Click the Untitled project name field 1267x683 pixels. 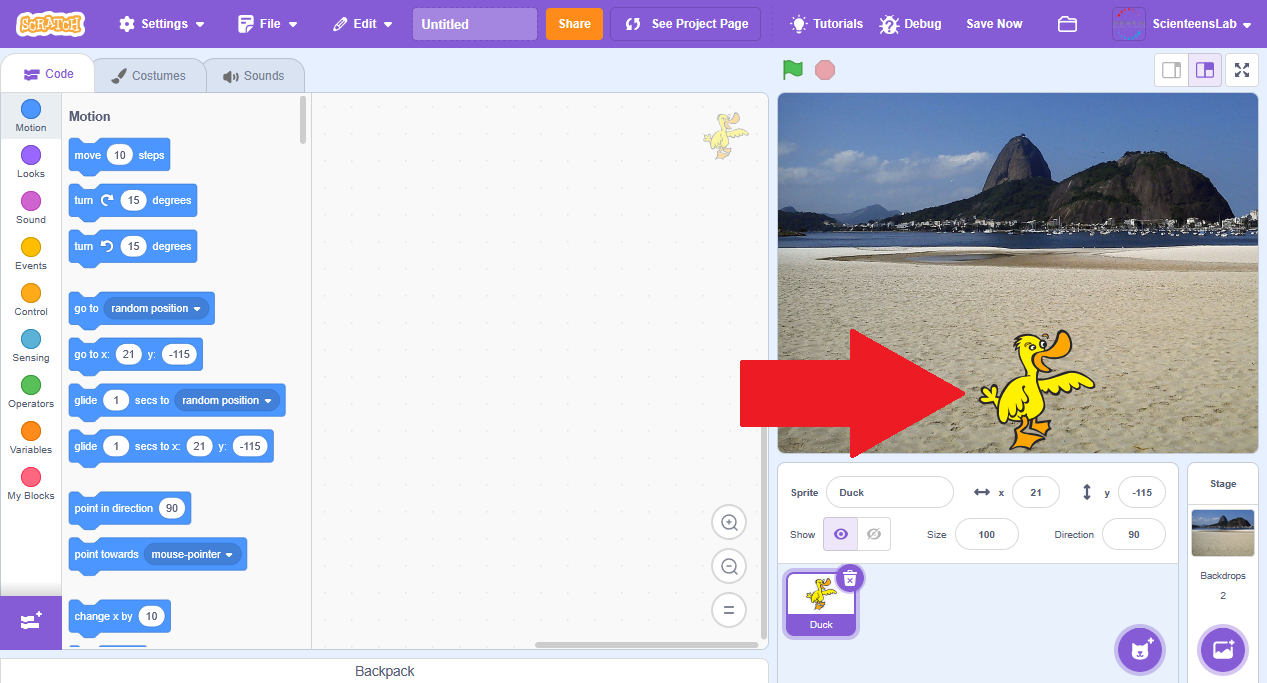click(475, 24)
